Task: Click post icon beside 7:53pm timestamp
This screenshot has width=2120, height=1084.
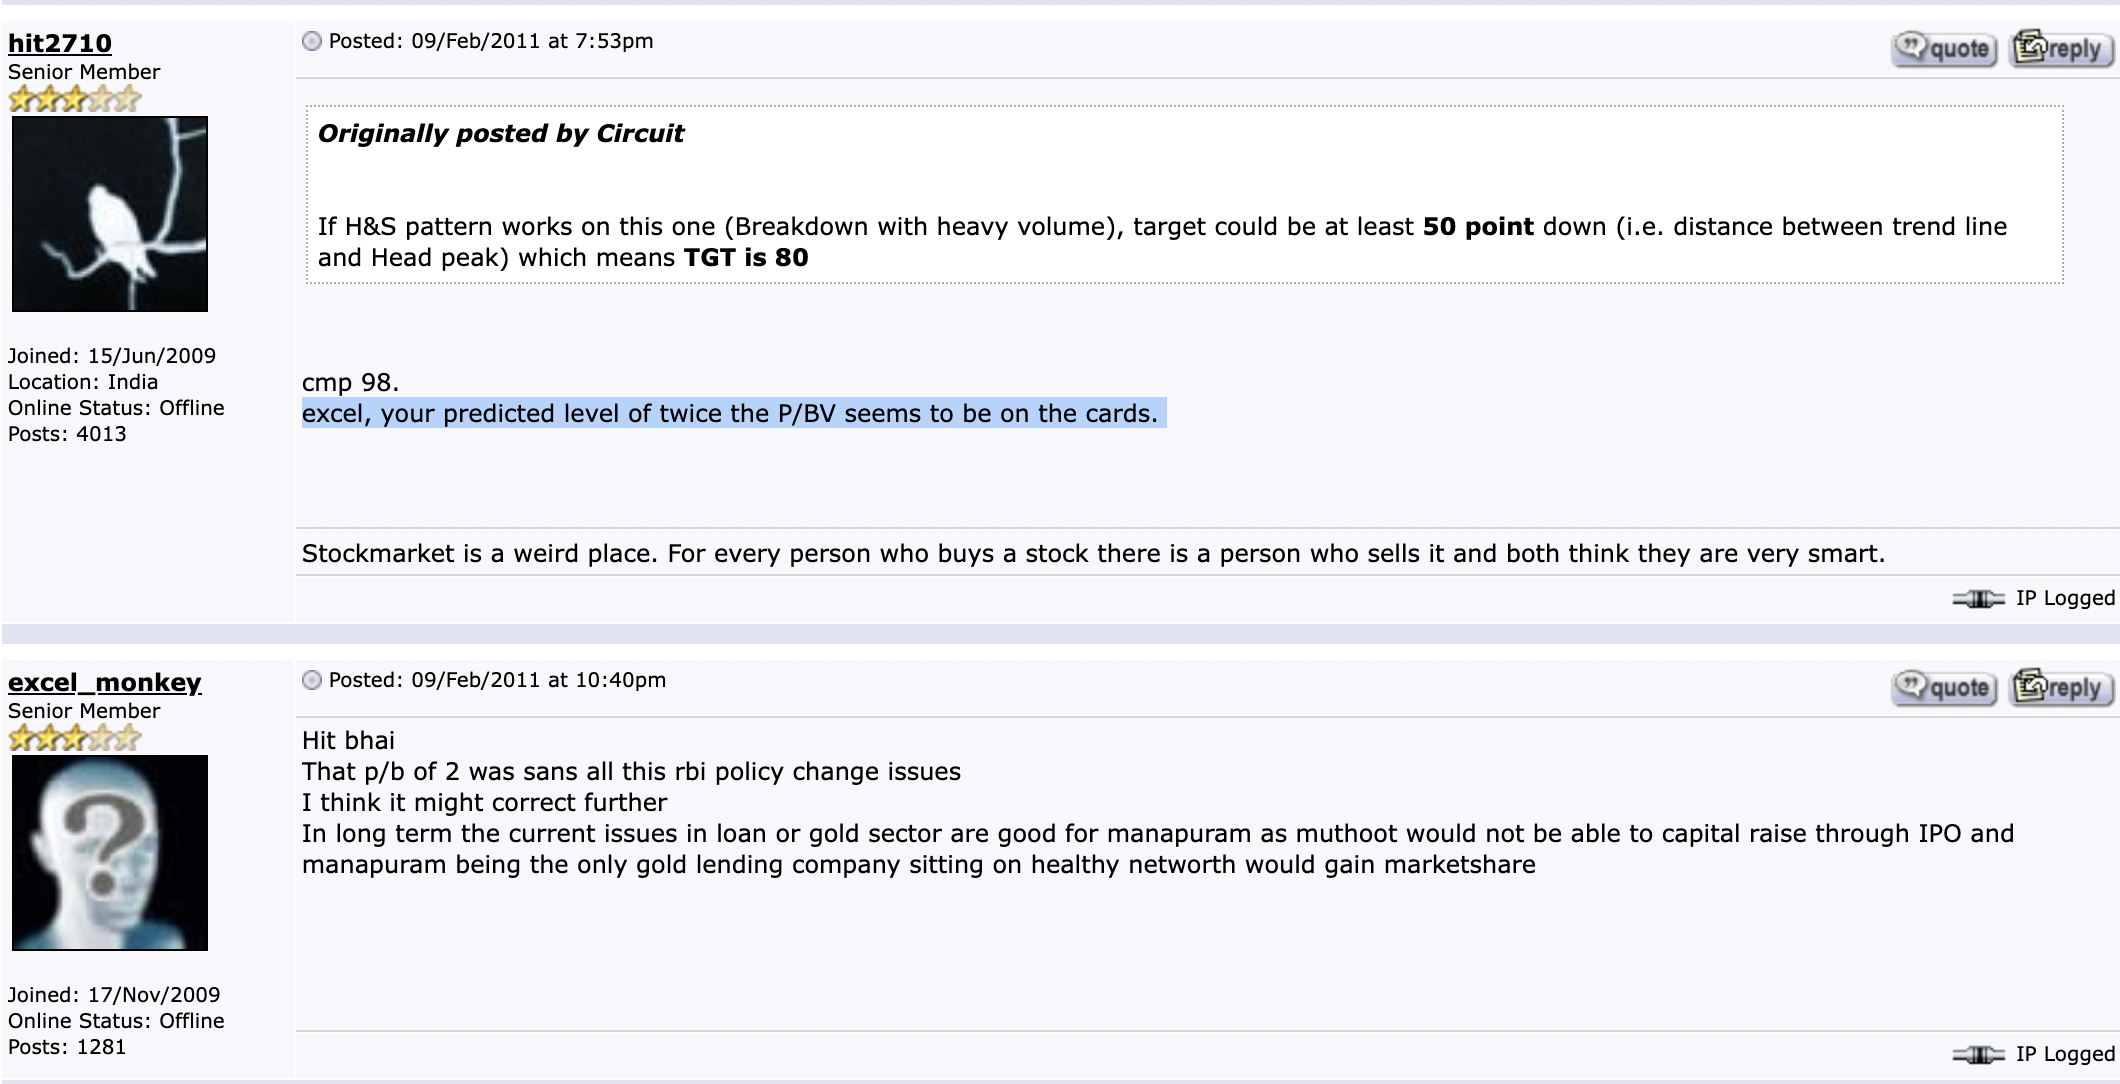Action: tap(312, 41)
